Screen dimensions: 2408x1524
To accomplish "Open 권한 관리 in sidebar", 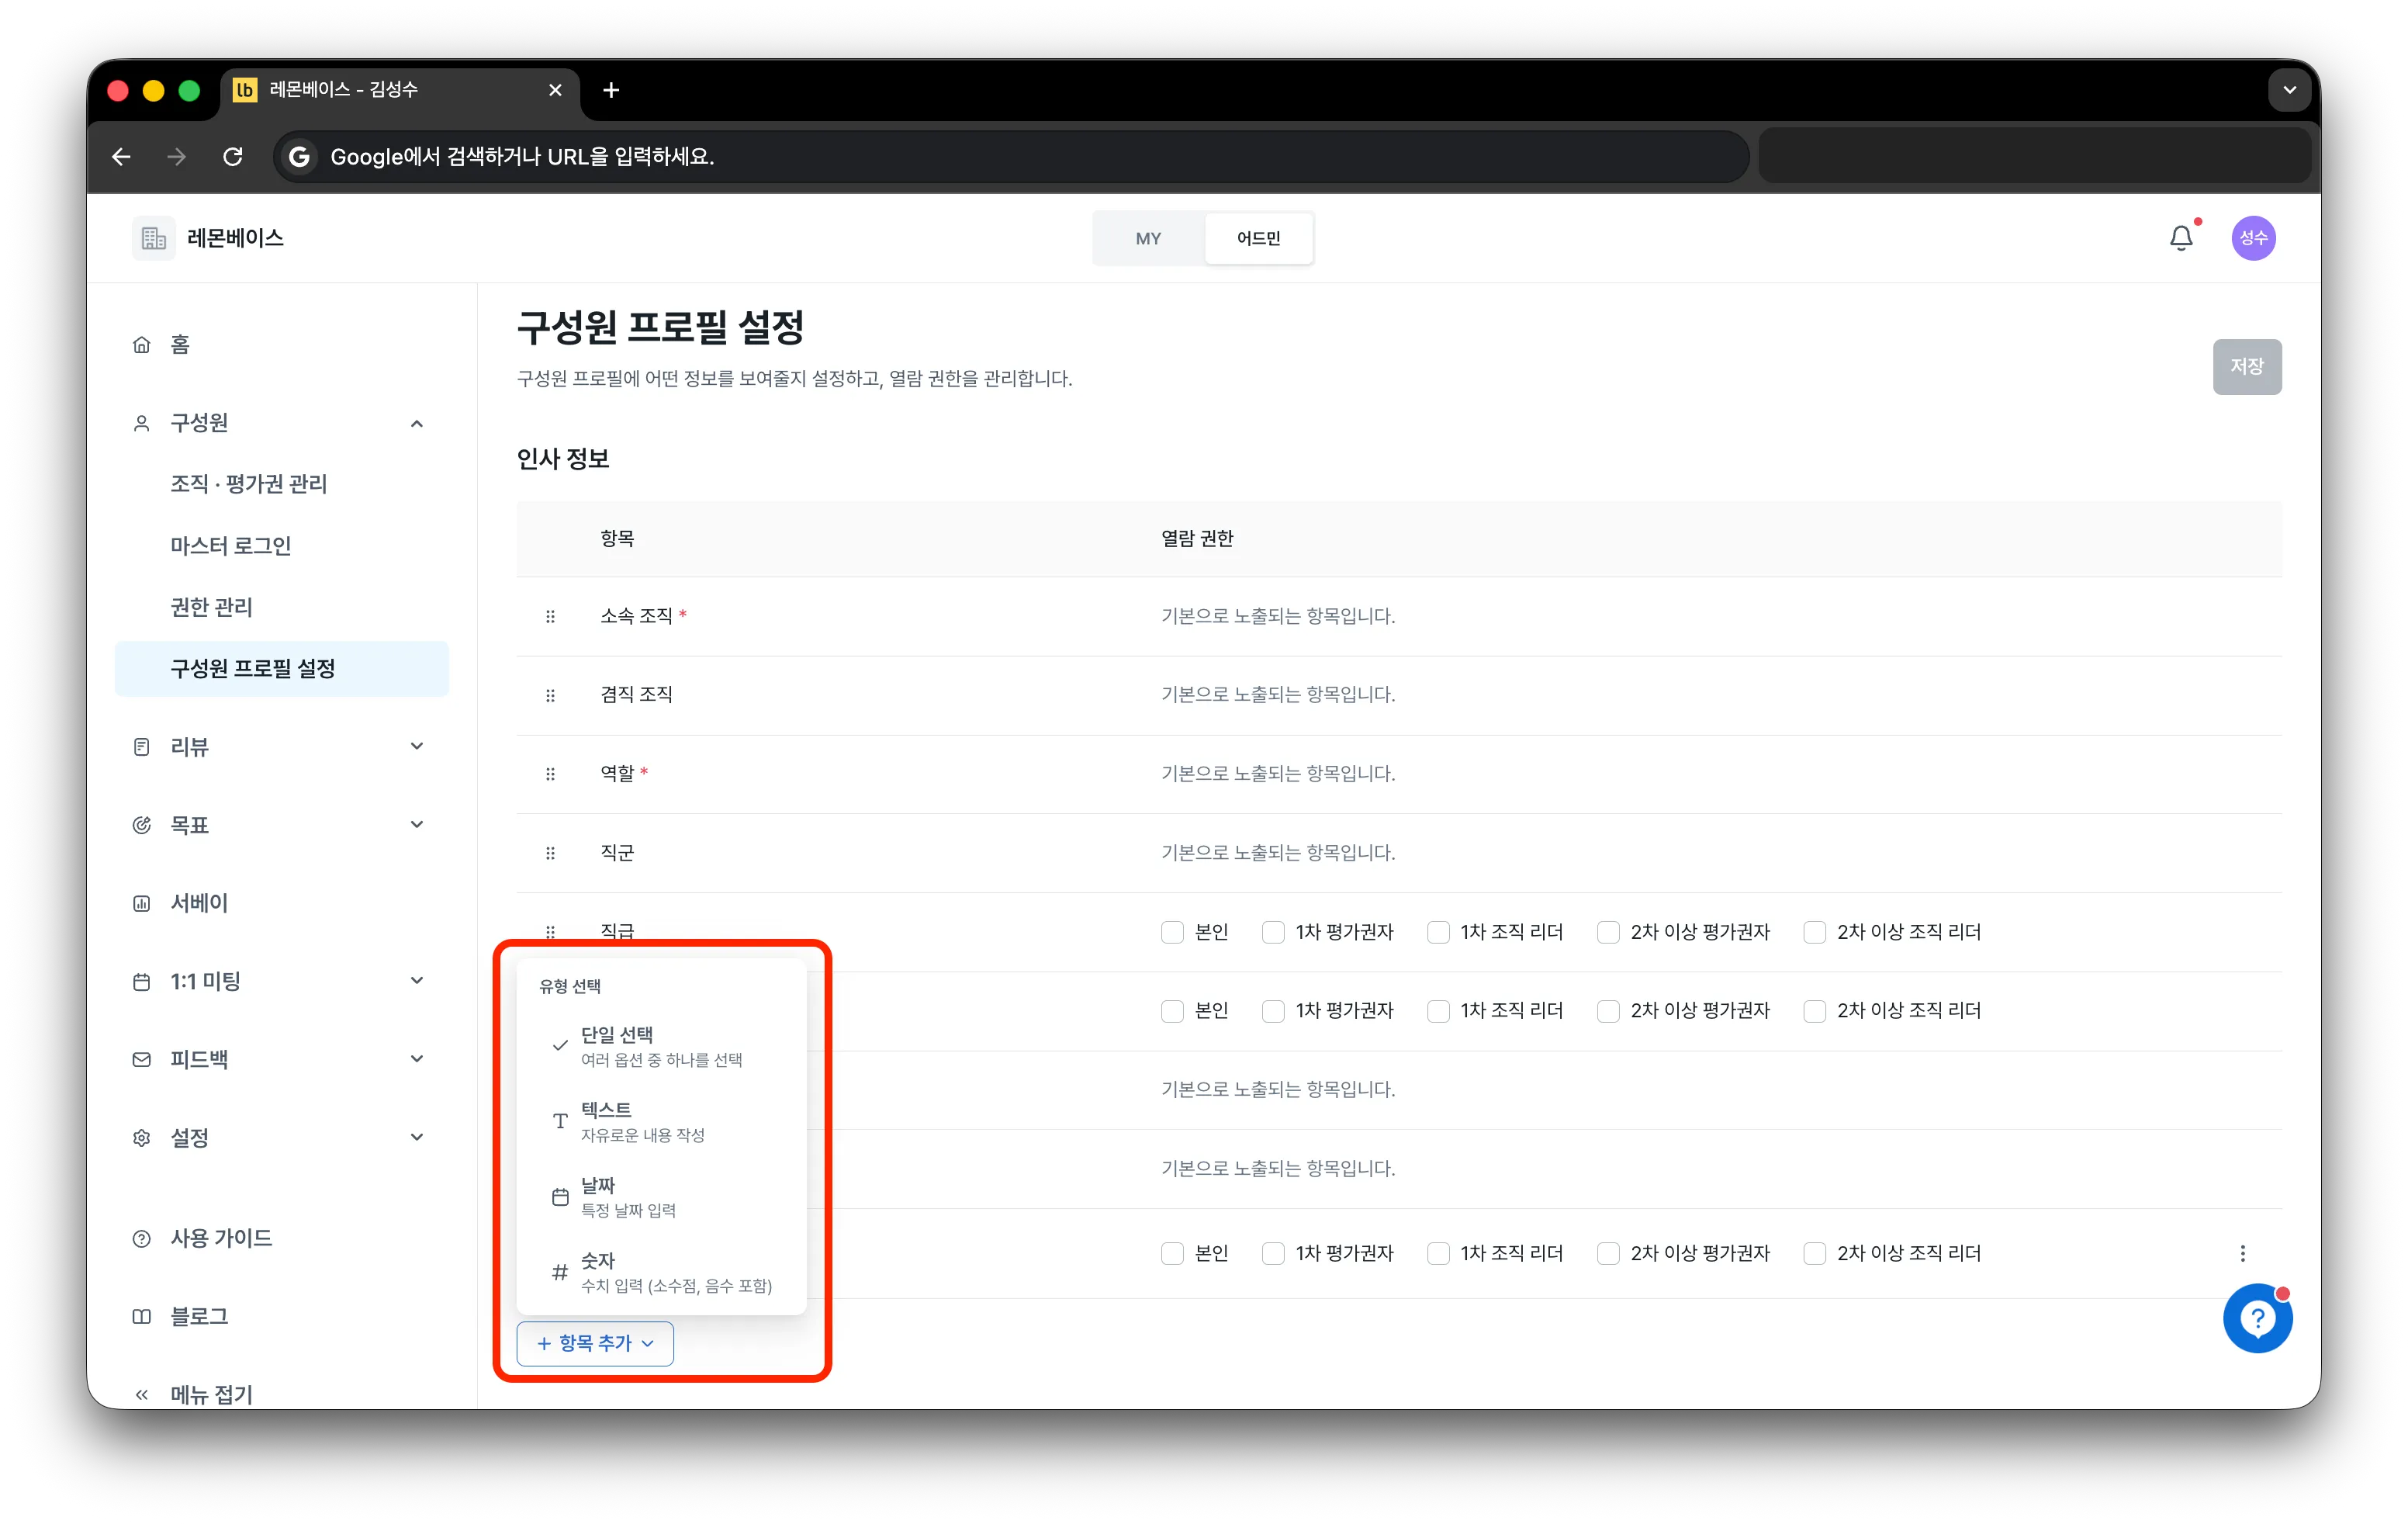I will 211,607.
